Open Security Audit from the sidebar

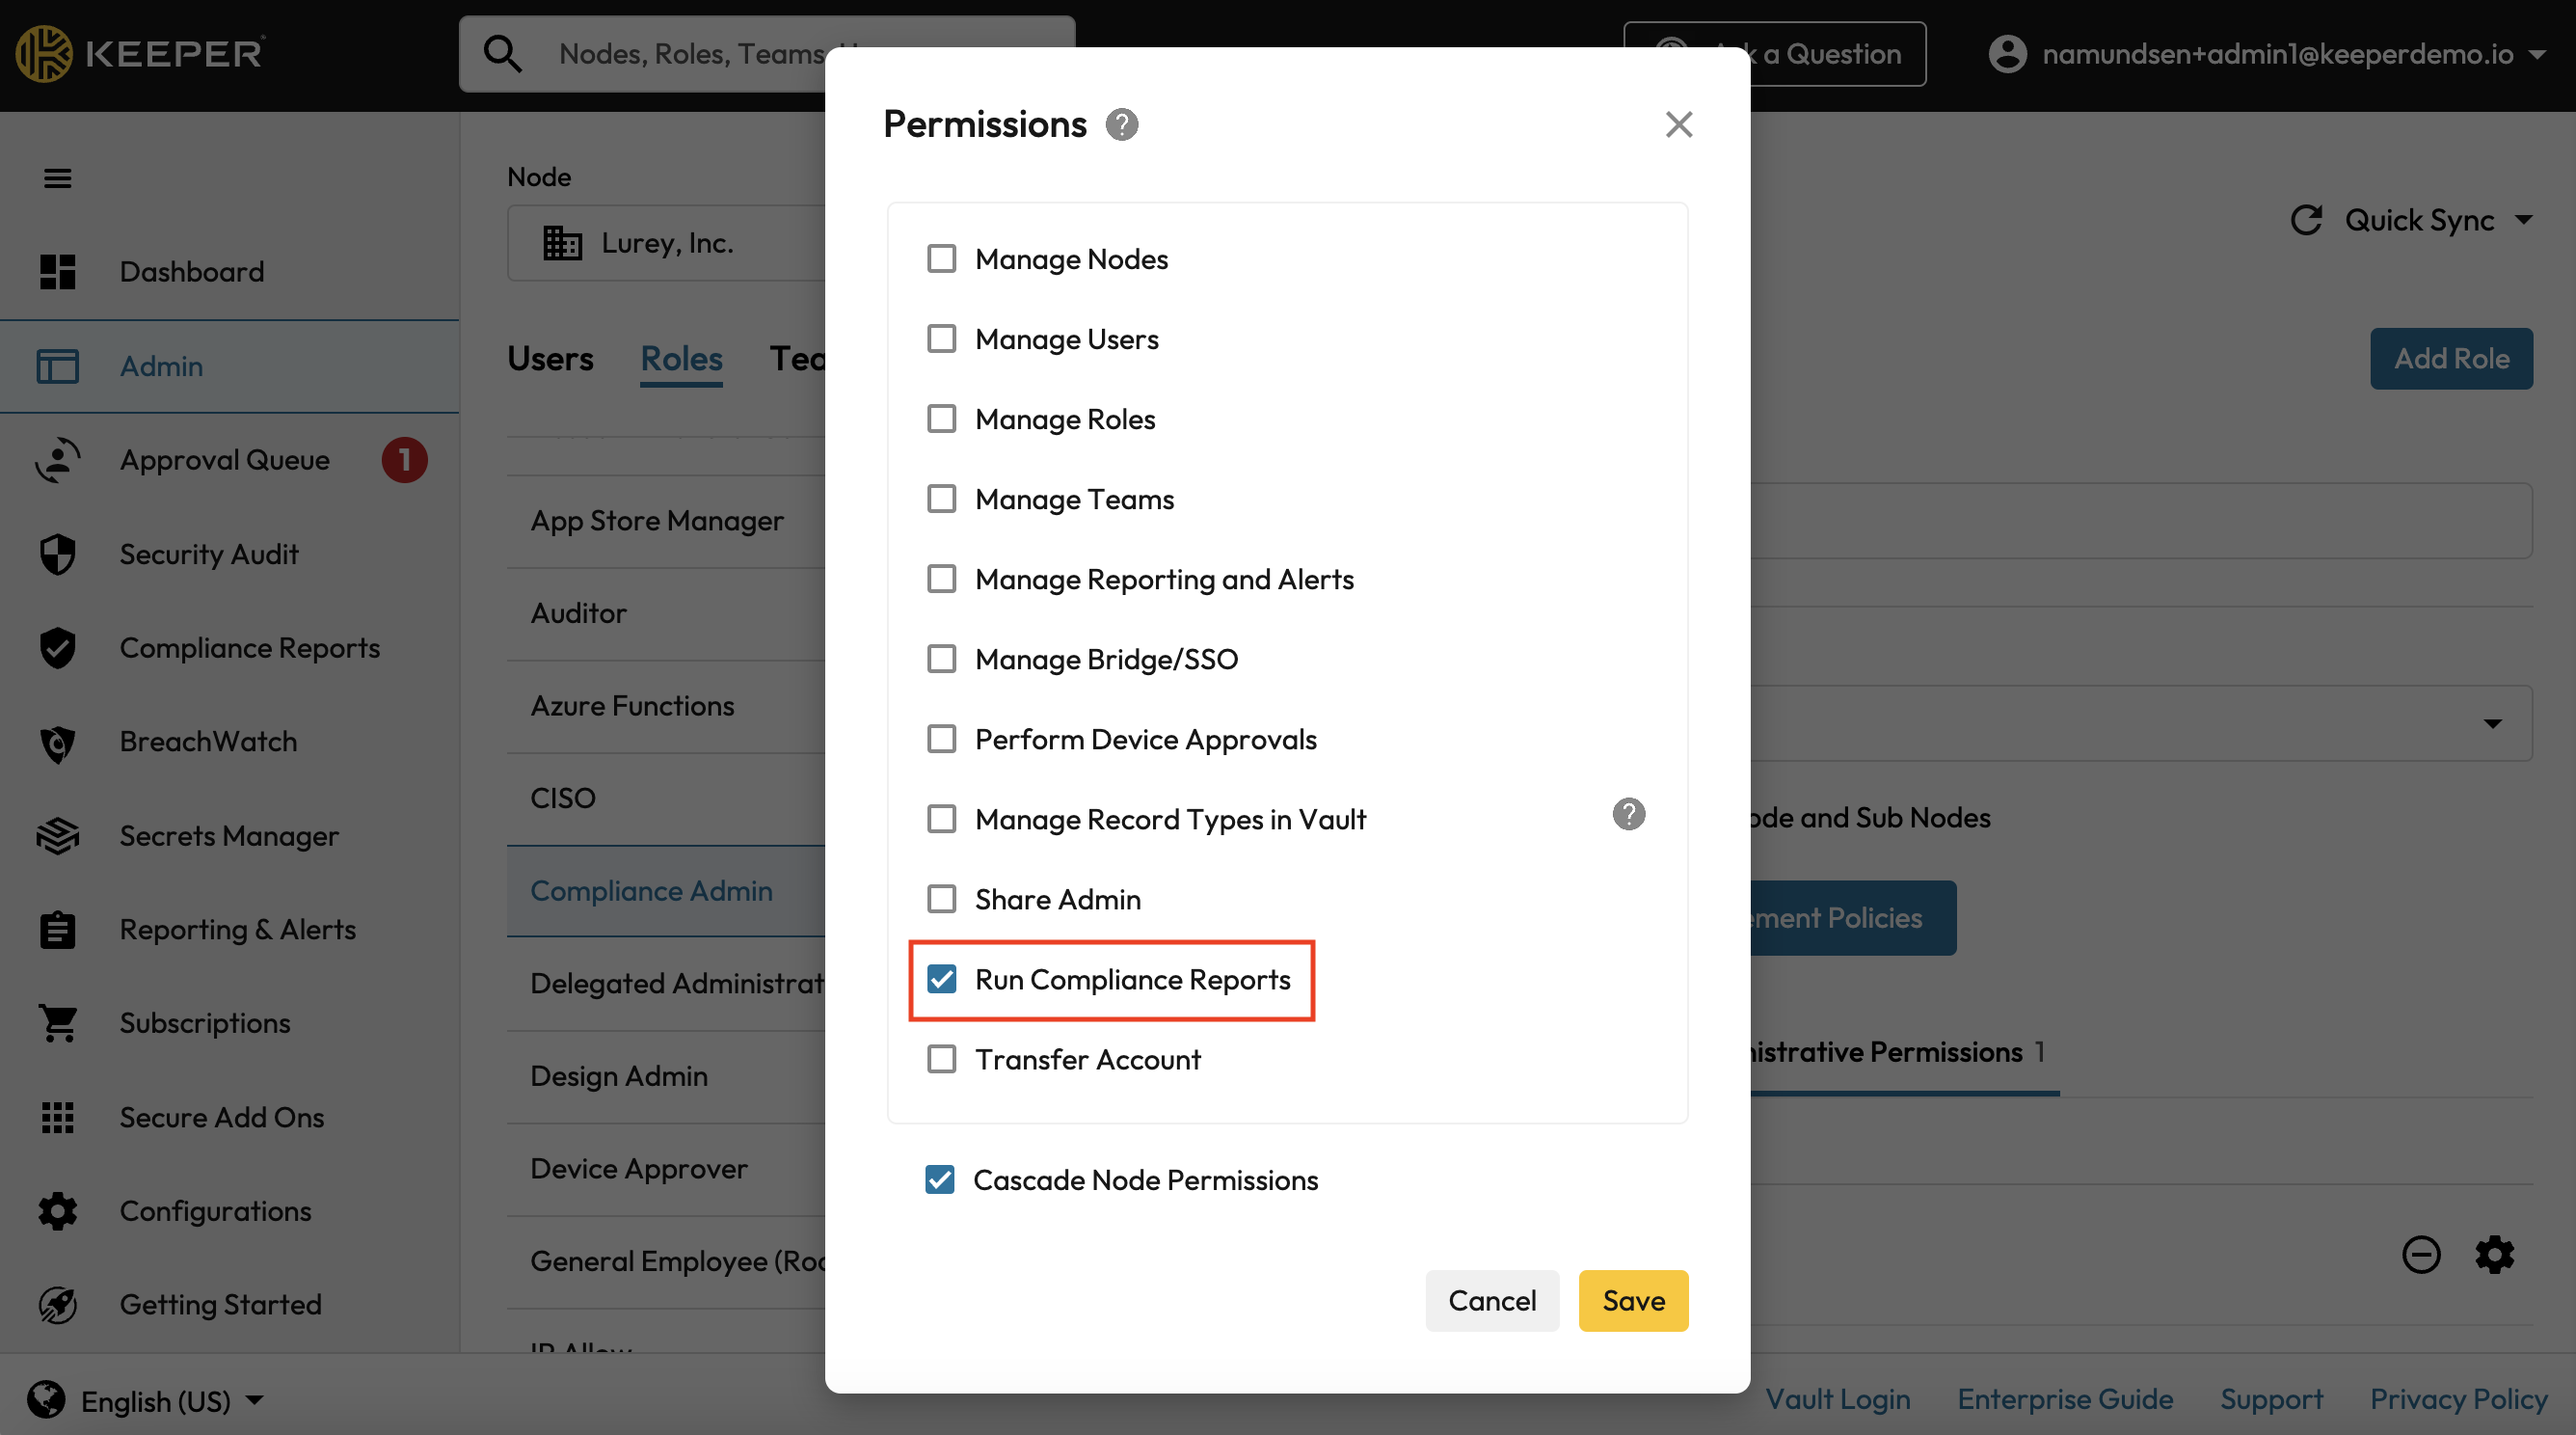(x=208, y=554)
